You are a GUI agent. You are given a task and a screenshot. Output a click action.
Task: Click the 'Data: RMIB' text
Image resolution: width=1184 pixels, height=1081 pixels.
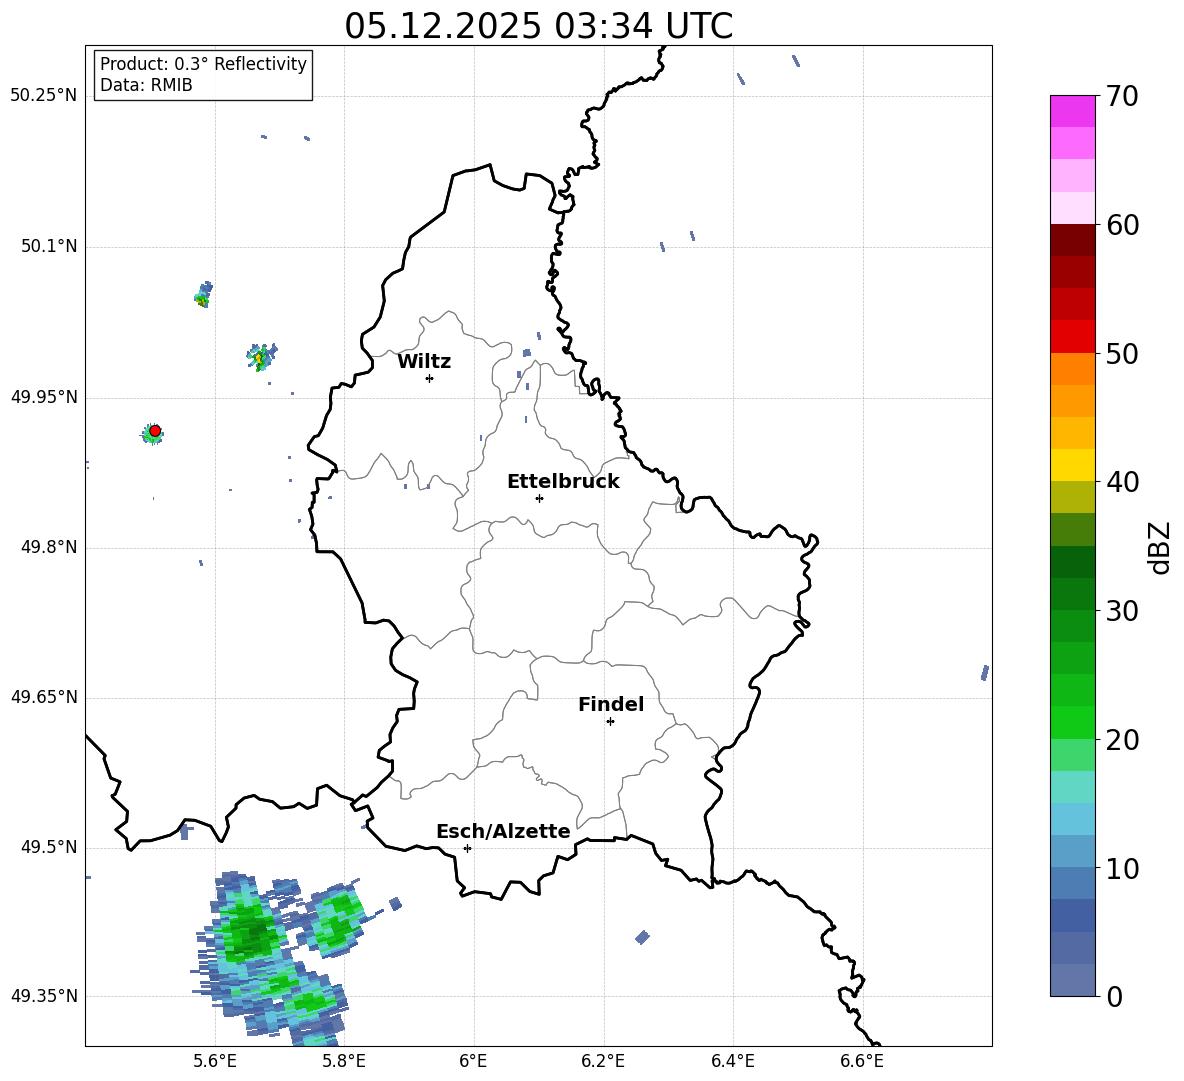[146, 85]
